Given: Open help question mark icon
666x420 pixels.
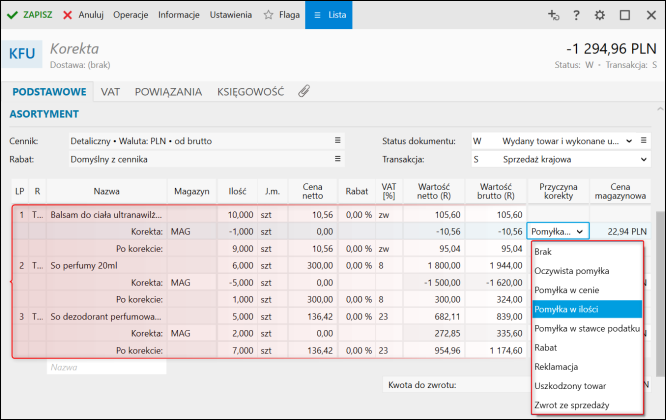Looking at the screenshot, I should coord(576,15).
